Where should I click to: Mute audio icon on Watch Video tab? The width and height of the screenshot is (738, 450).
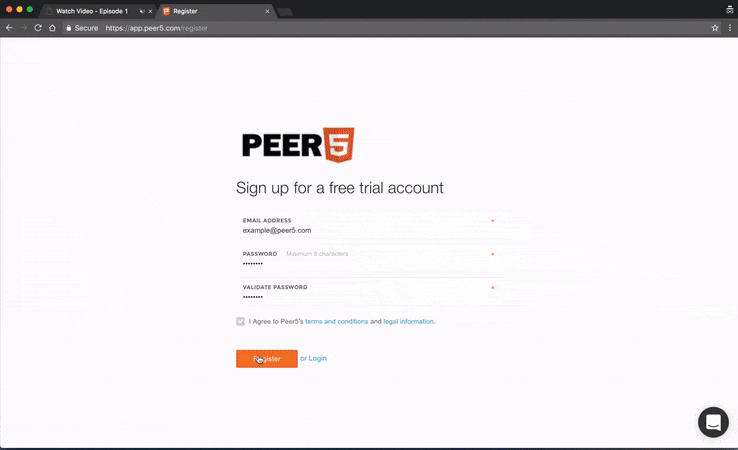click(142, 11)
